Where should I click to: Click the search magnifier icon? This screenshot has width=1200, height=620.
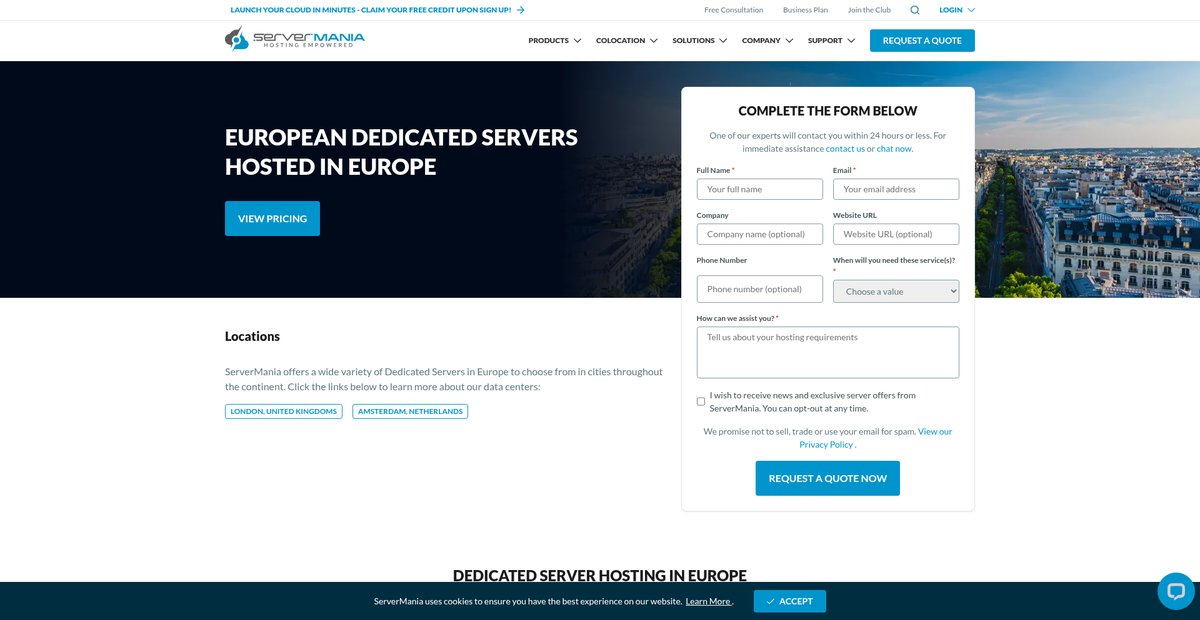point(914,10)
